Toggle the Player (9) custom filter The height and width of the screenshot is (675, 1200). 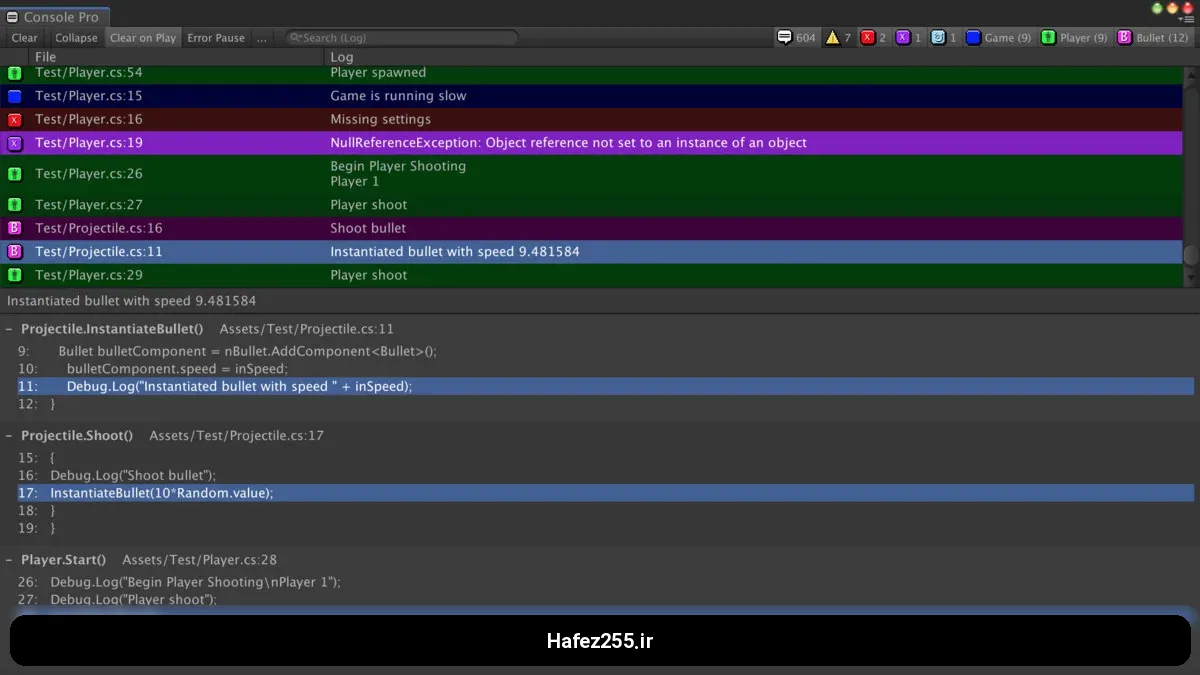[1074, 38]
